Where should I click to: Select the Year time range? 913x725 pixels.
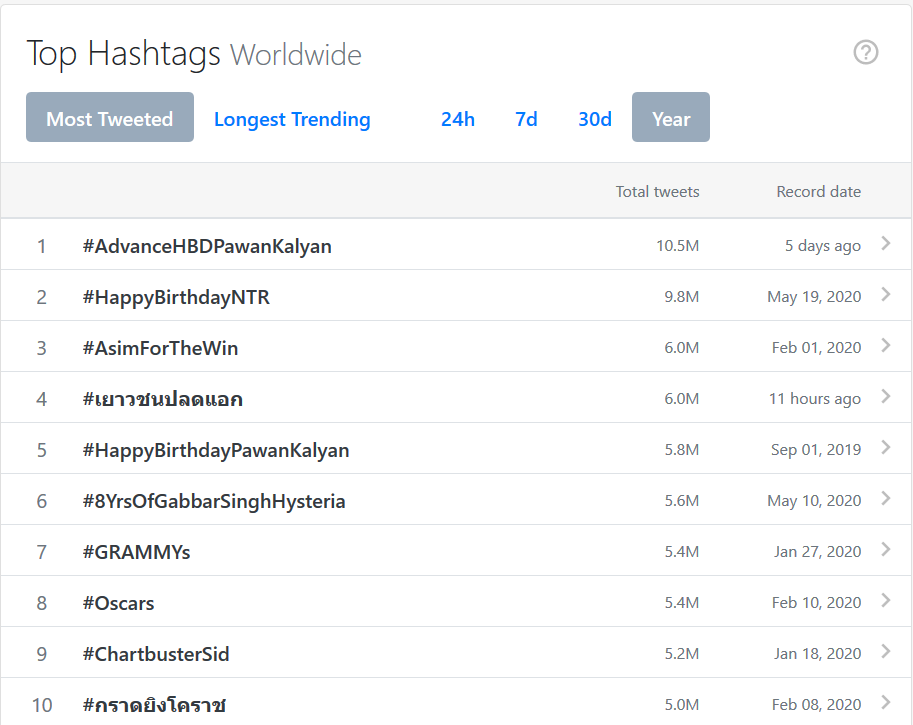[x=671, y=117]
